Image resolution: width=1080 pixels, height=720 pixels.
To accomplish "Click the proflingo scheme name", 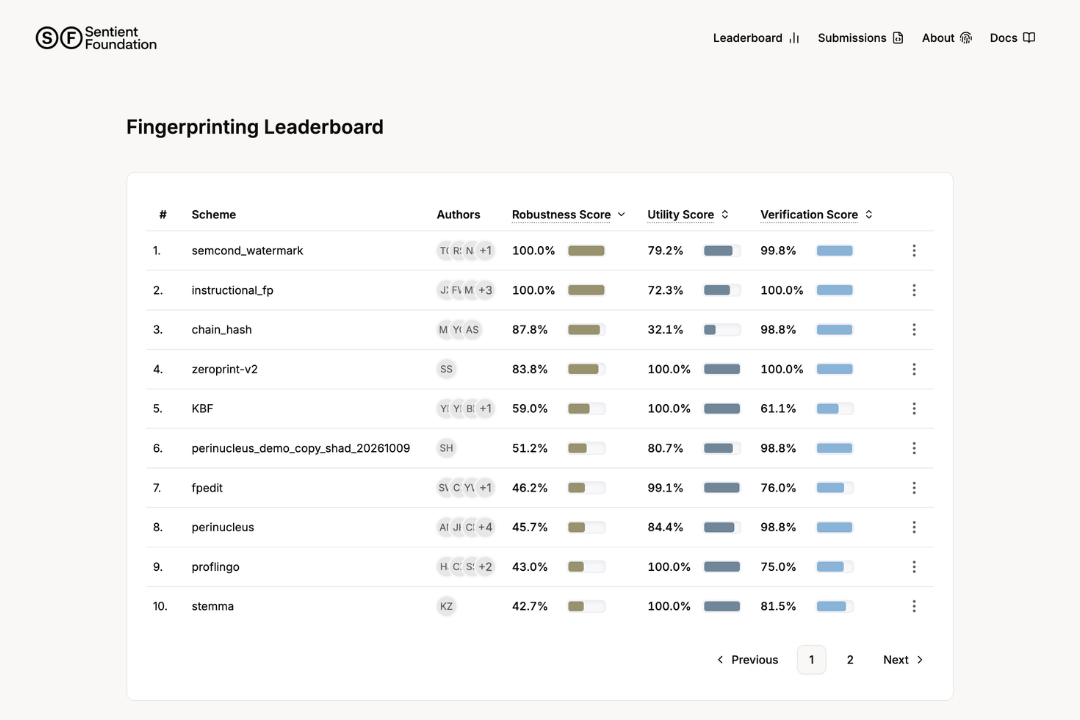I will click(x=216, y=567).
